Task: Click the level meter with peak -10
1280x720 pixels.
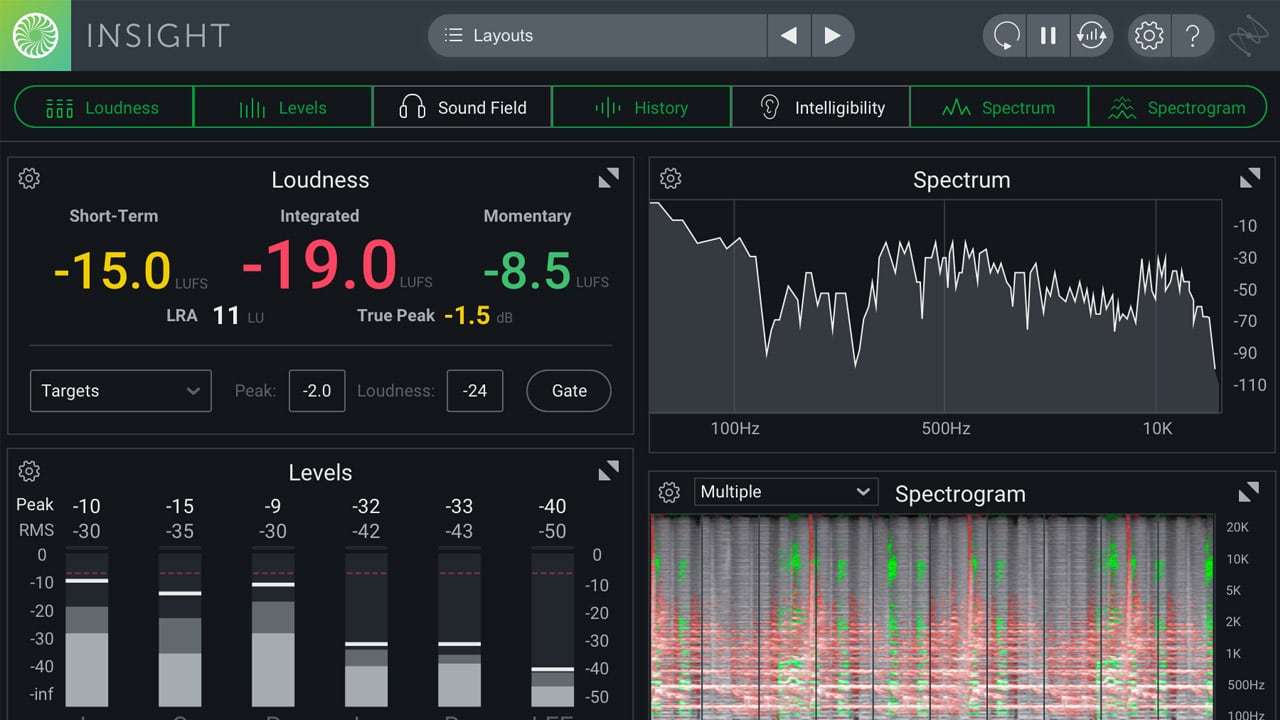Action: (86, 627)
